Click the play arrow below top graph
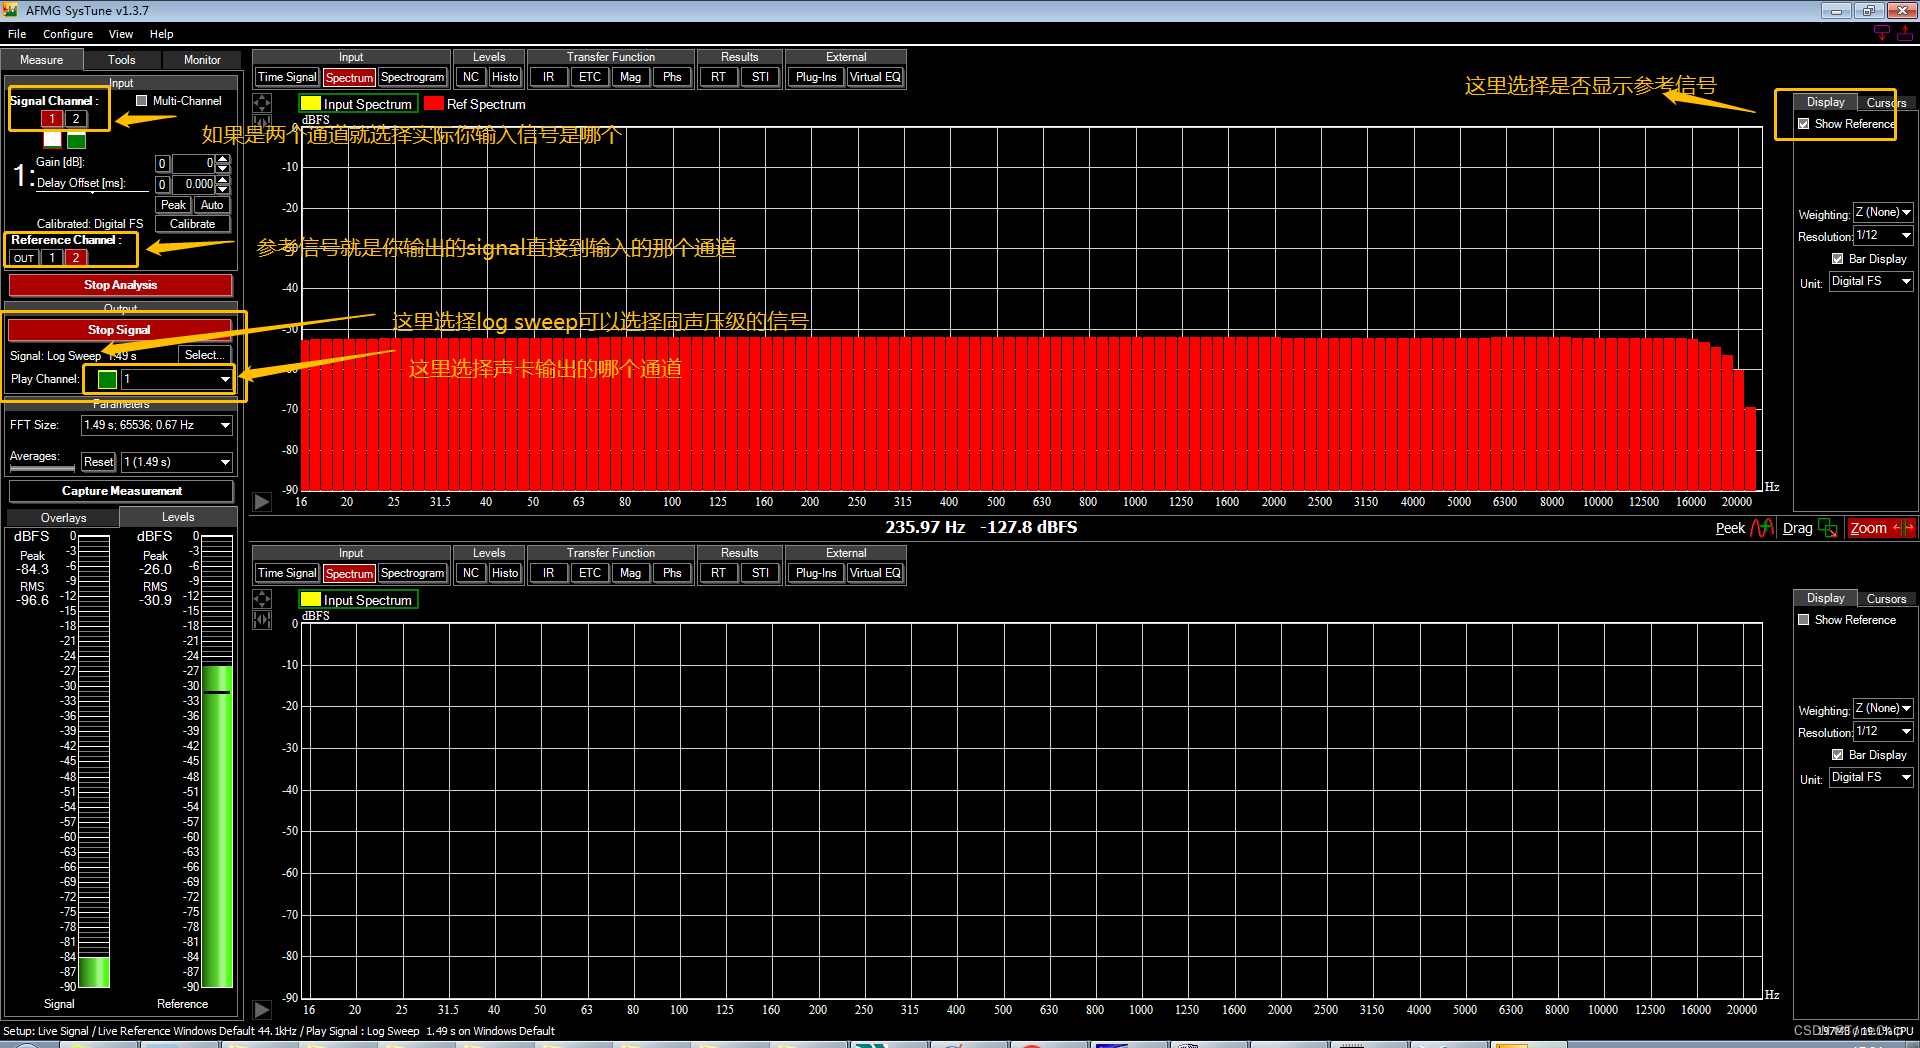The width and height of the screenshot is (1920, 1048). (x=262, y=502)
